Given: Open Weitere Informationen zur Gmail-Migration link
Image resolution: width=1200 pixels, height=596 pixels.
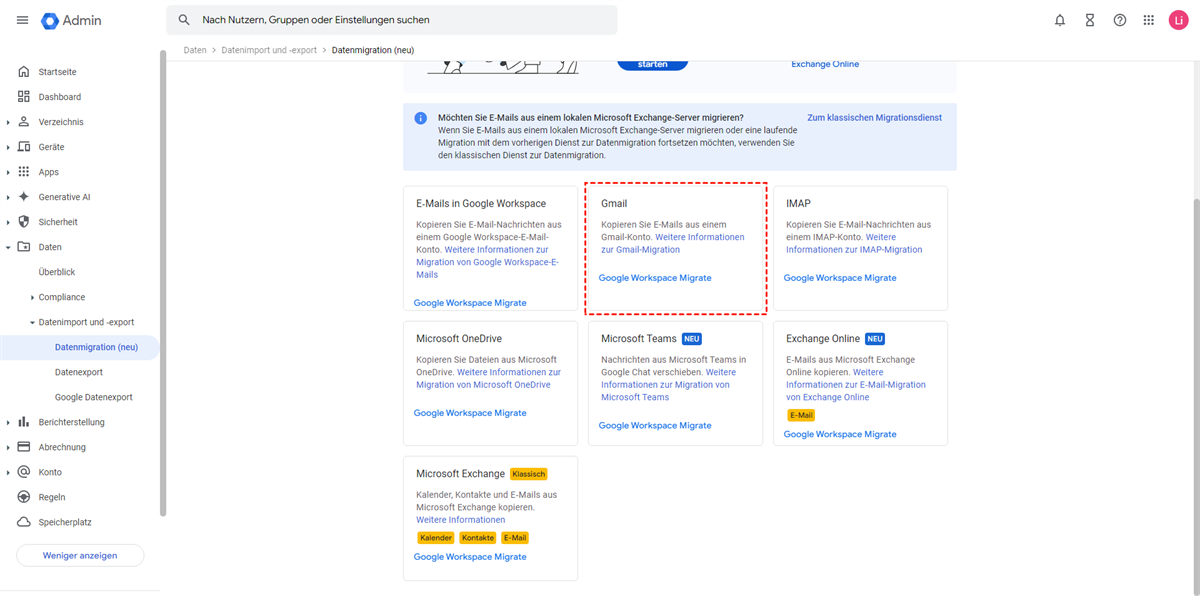Looking at the screenshot, I should pyautogui.click(x=673, y=243).
